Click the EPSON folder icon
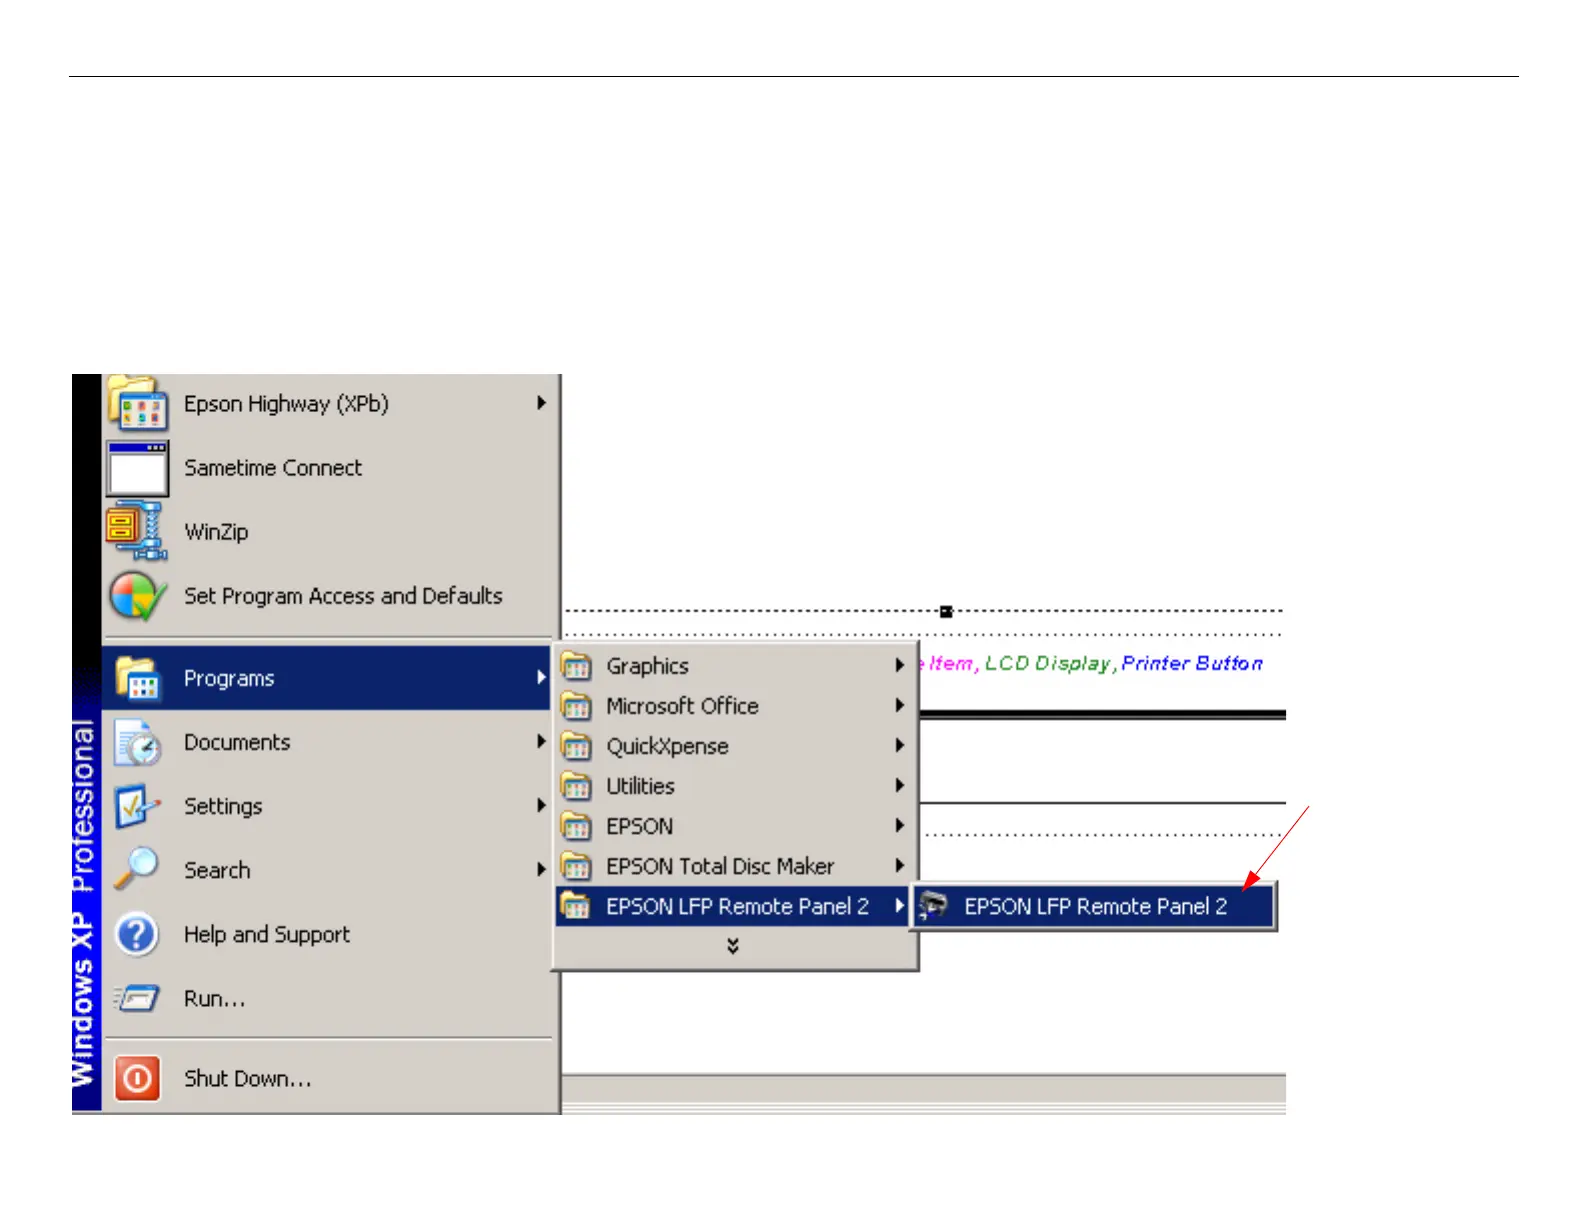 576,826
